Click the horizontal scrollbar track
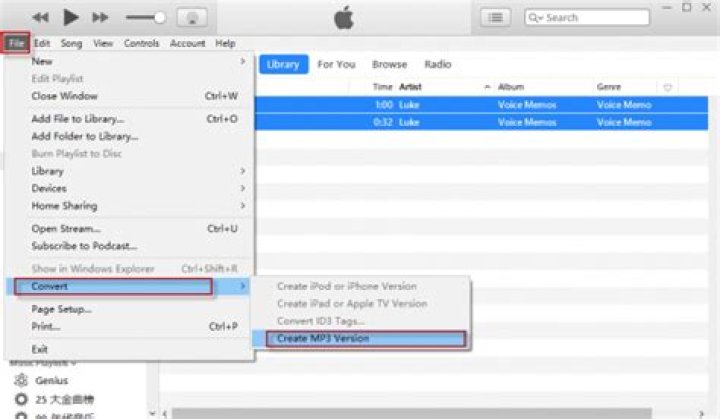 point(411,413)
